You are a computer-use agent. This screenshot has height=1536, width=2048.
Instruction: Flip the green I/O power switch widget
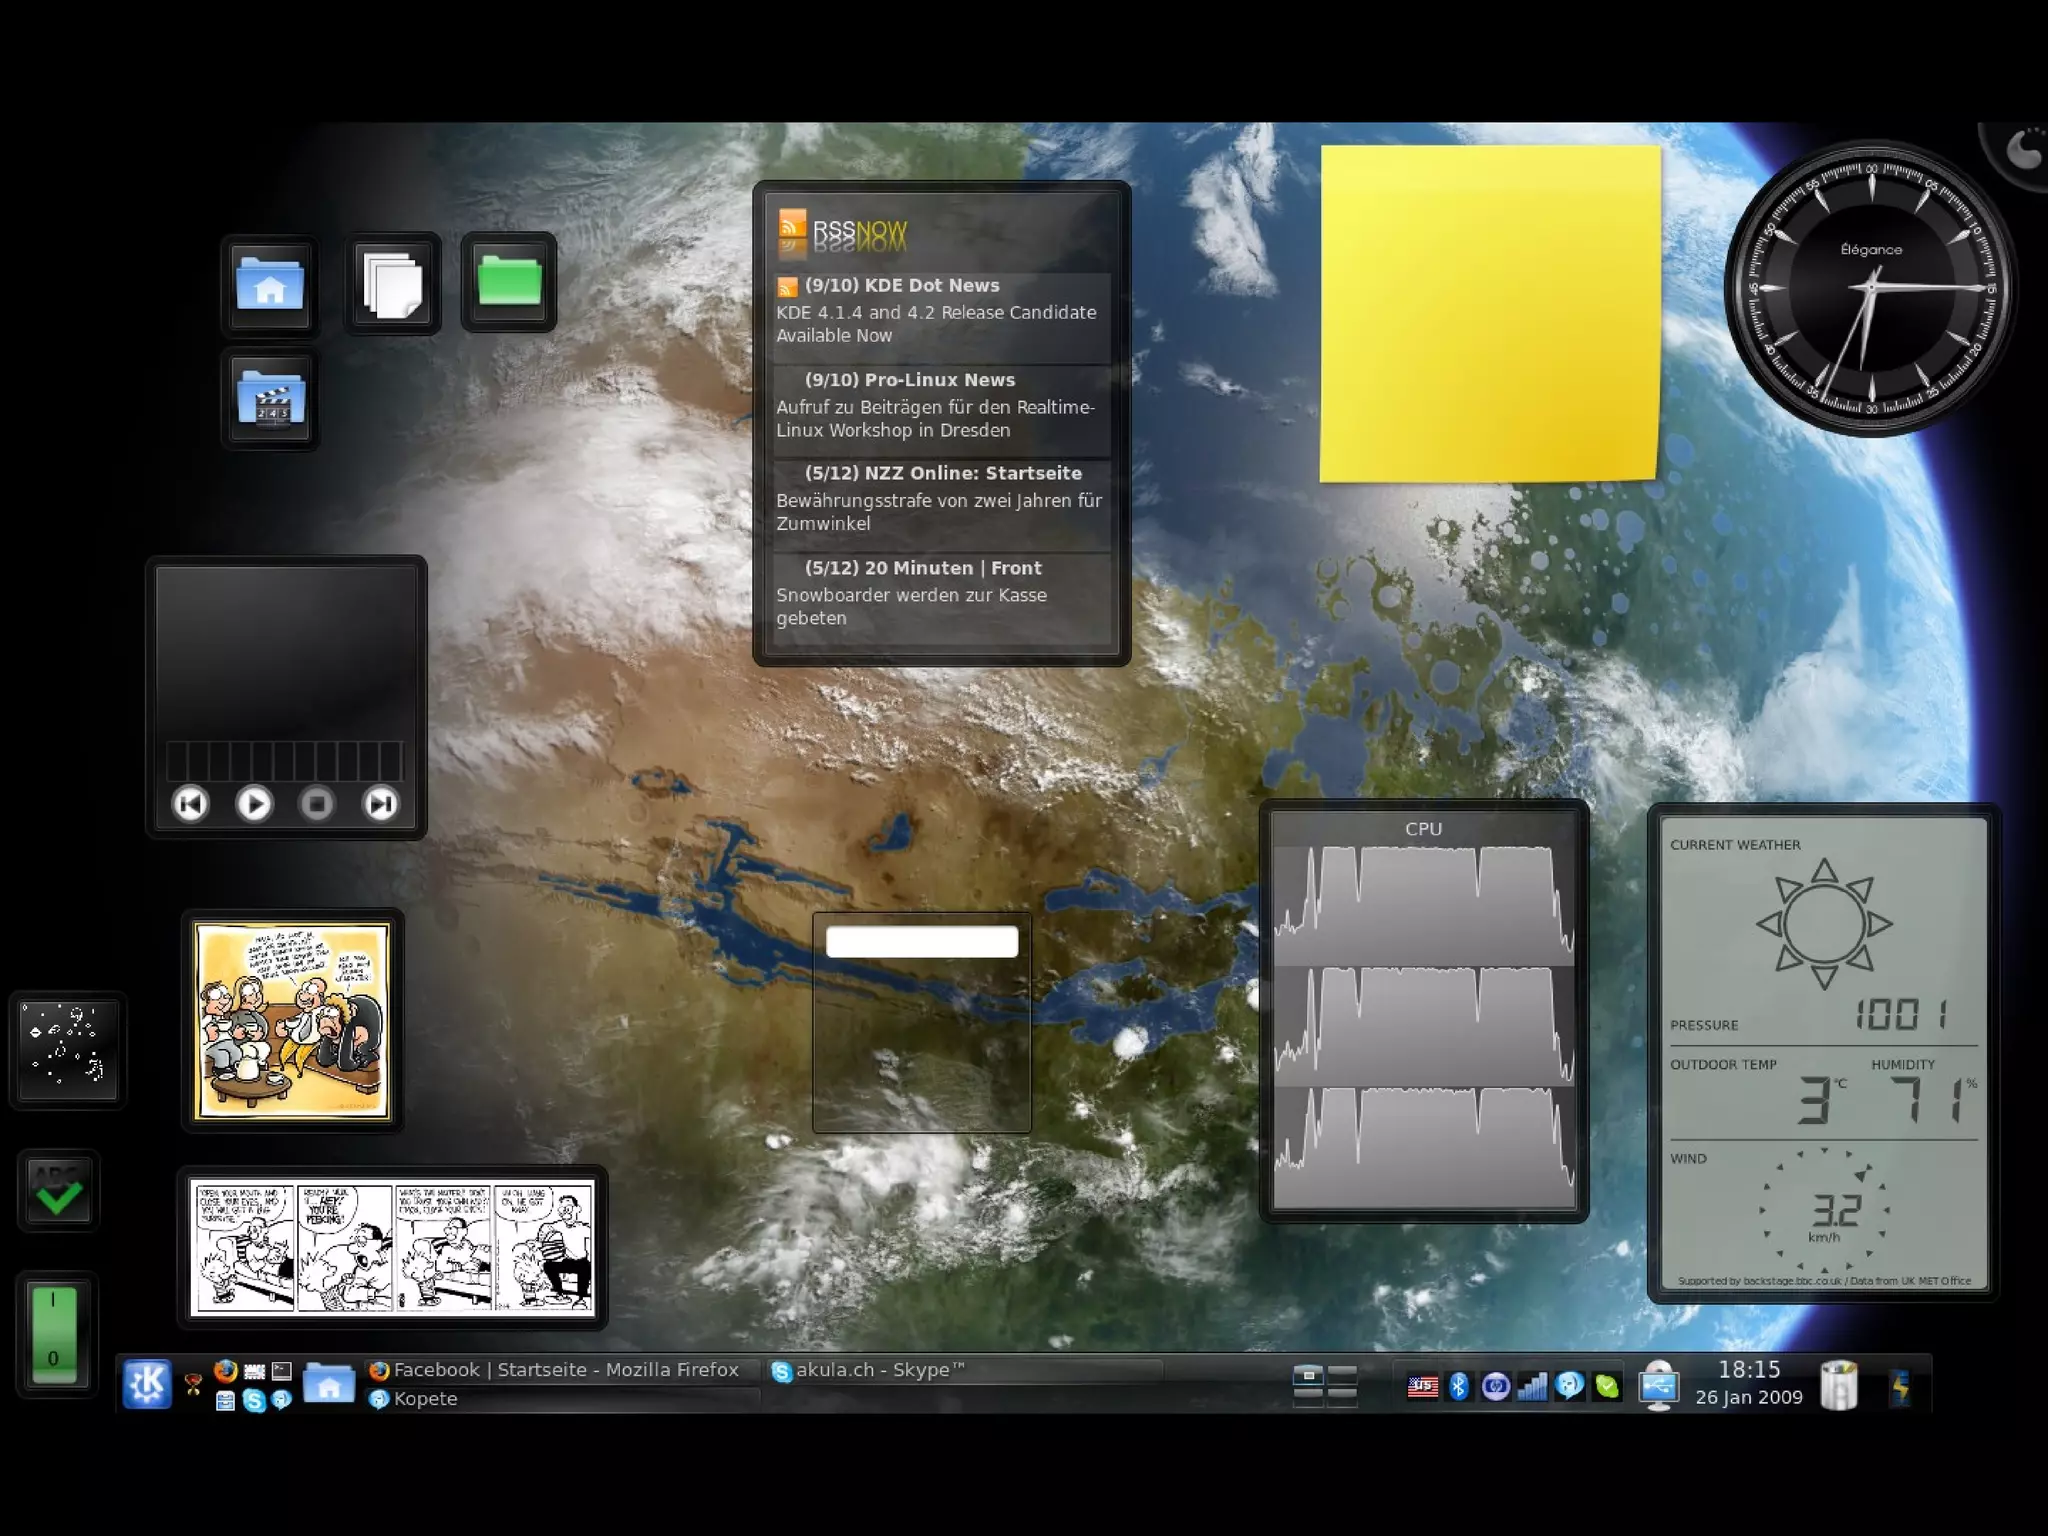55,1334
